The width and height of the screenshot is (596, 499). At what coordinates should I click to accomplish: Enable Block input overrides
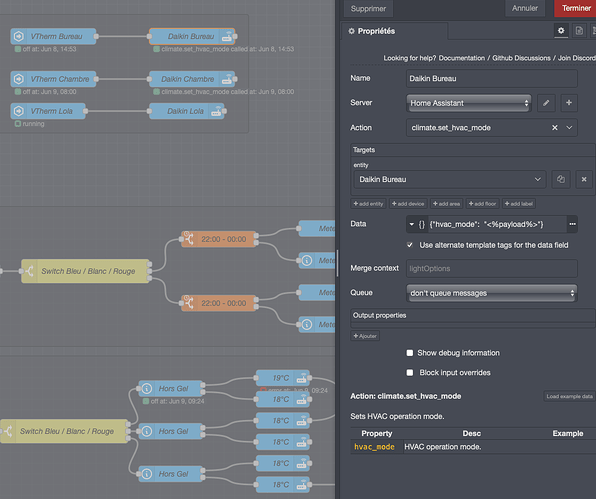[410, 372]
